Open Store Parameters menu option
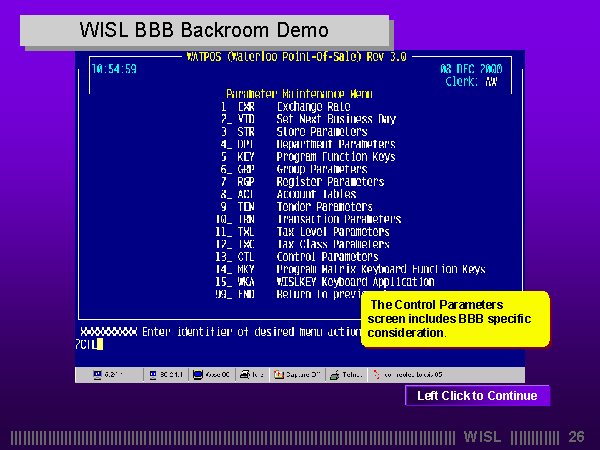Screen dimensions: 600x450 (321, 132)
